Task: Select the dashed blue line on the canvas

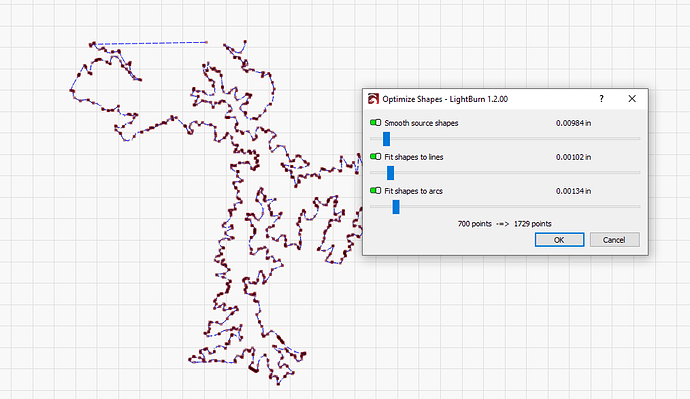Action: coord(151,43)
